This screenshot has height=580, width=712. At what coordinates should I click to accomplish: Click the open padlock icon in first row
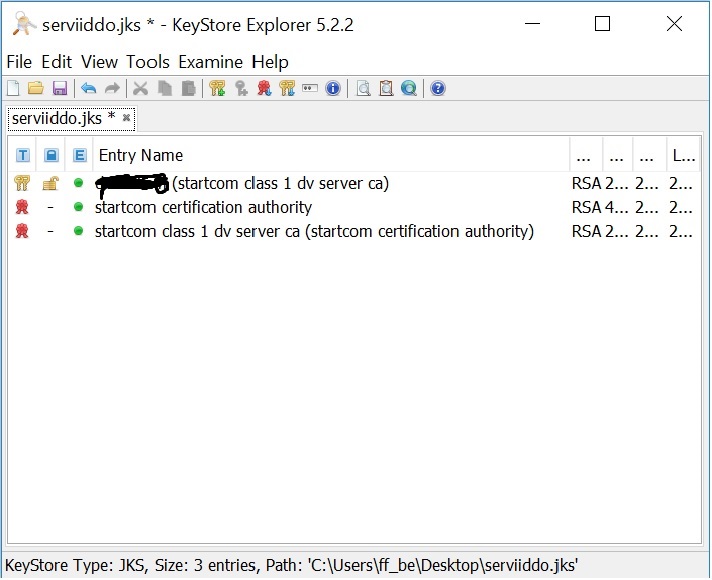pos(50,183)
